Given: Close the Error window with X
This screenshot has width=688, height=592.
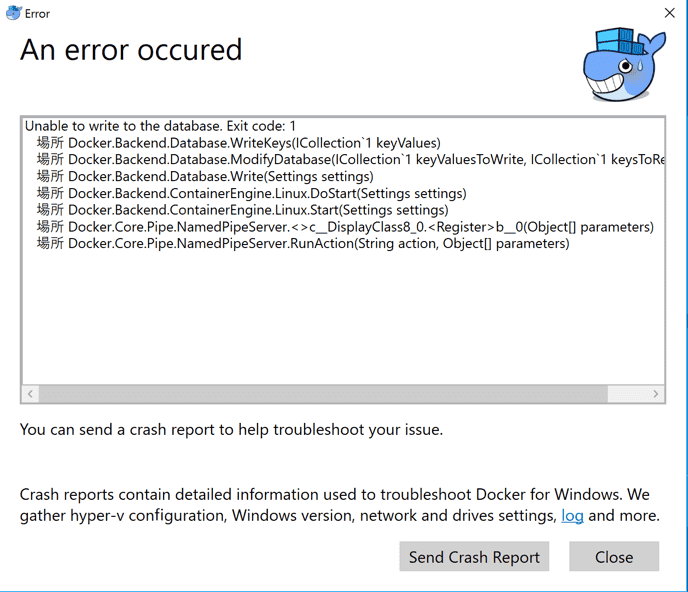Looking at the screenshot, I should pyautogui.click(x=669, y=14).
